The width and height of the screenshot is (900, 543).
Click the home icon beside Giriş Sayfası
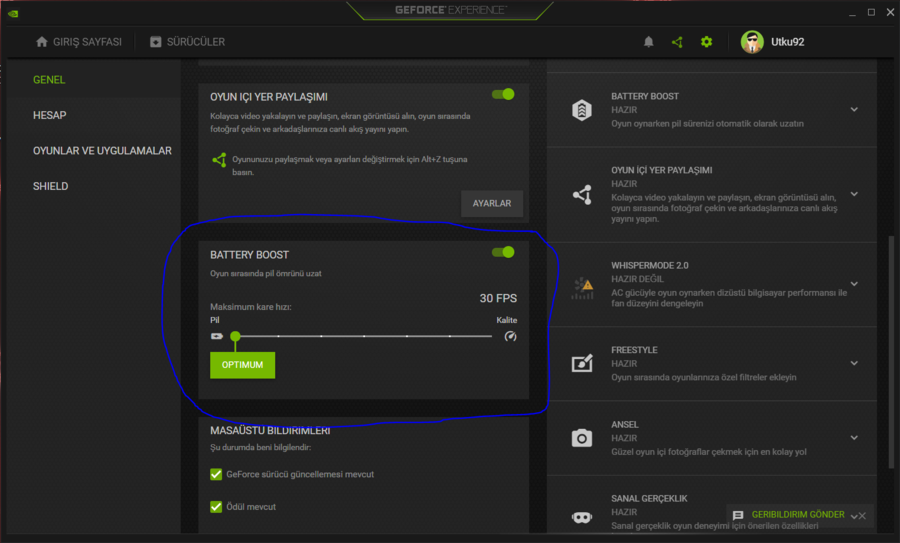point(41,42)
